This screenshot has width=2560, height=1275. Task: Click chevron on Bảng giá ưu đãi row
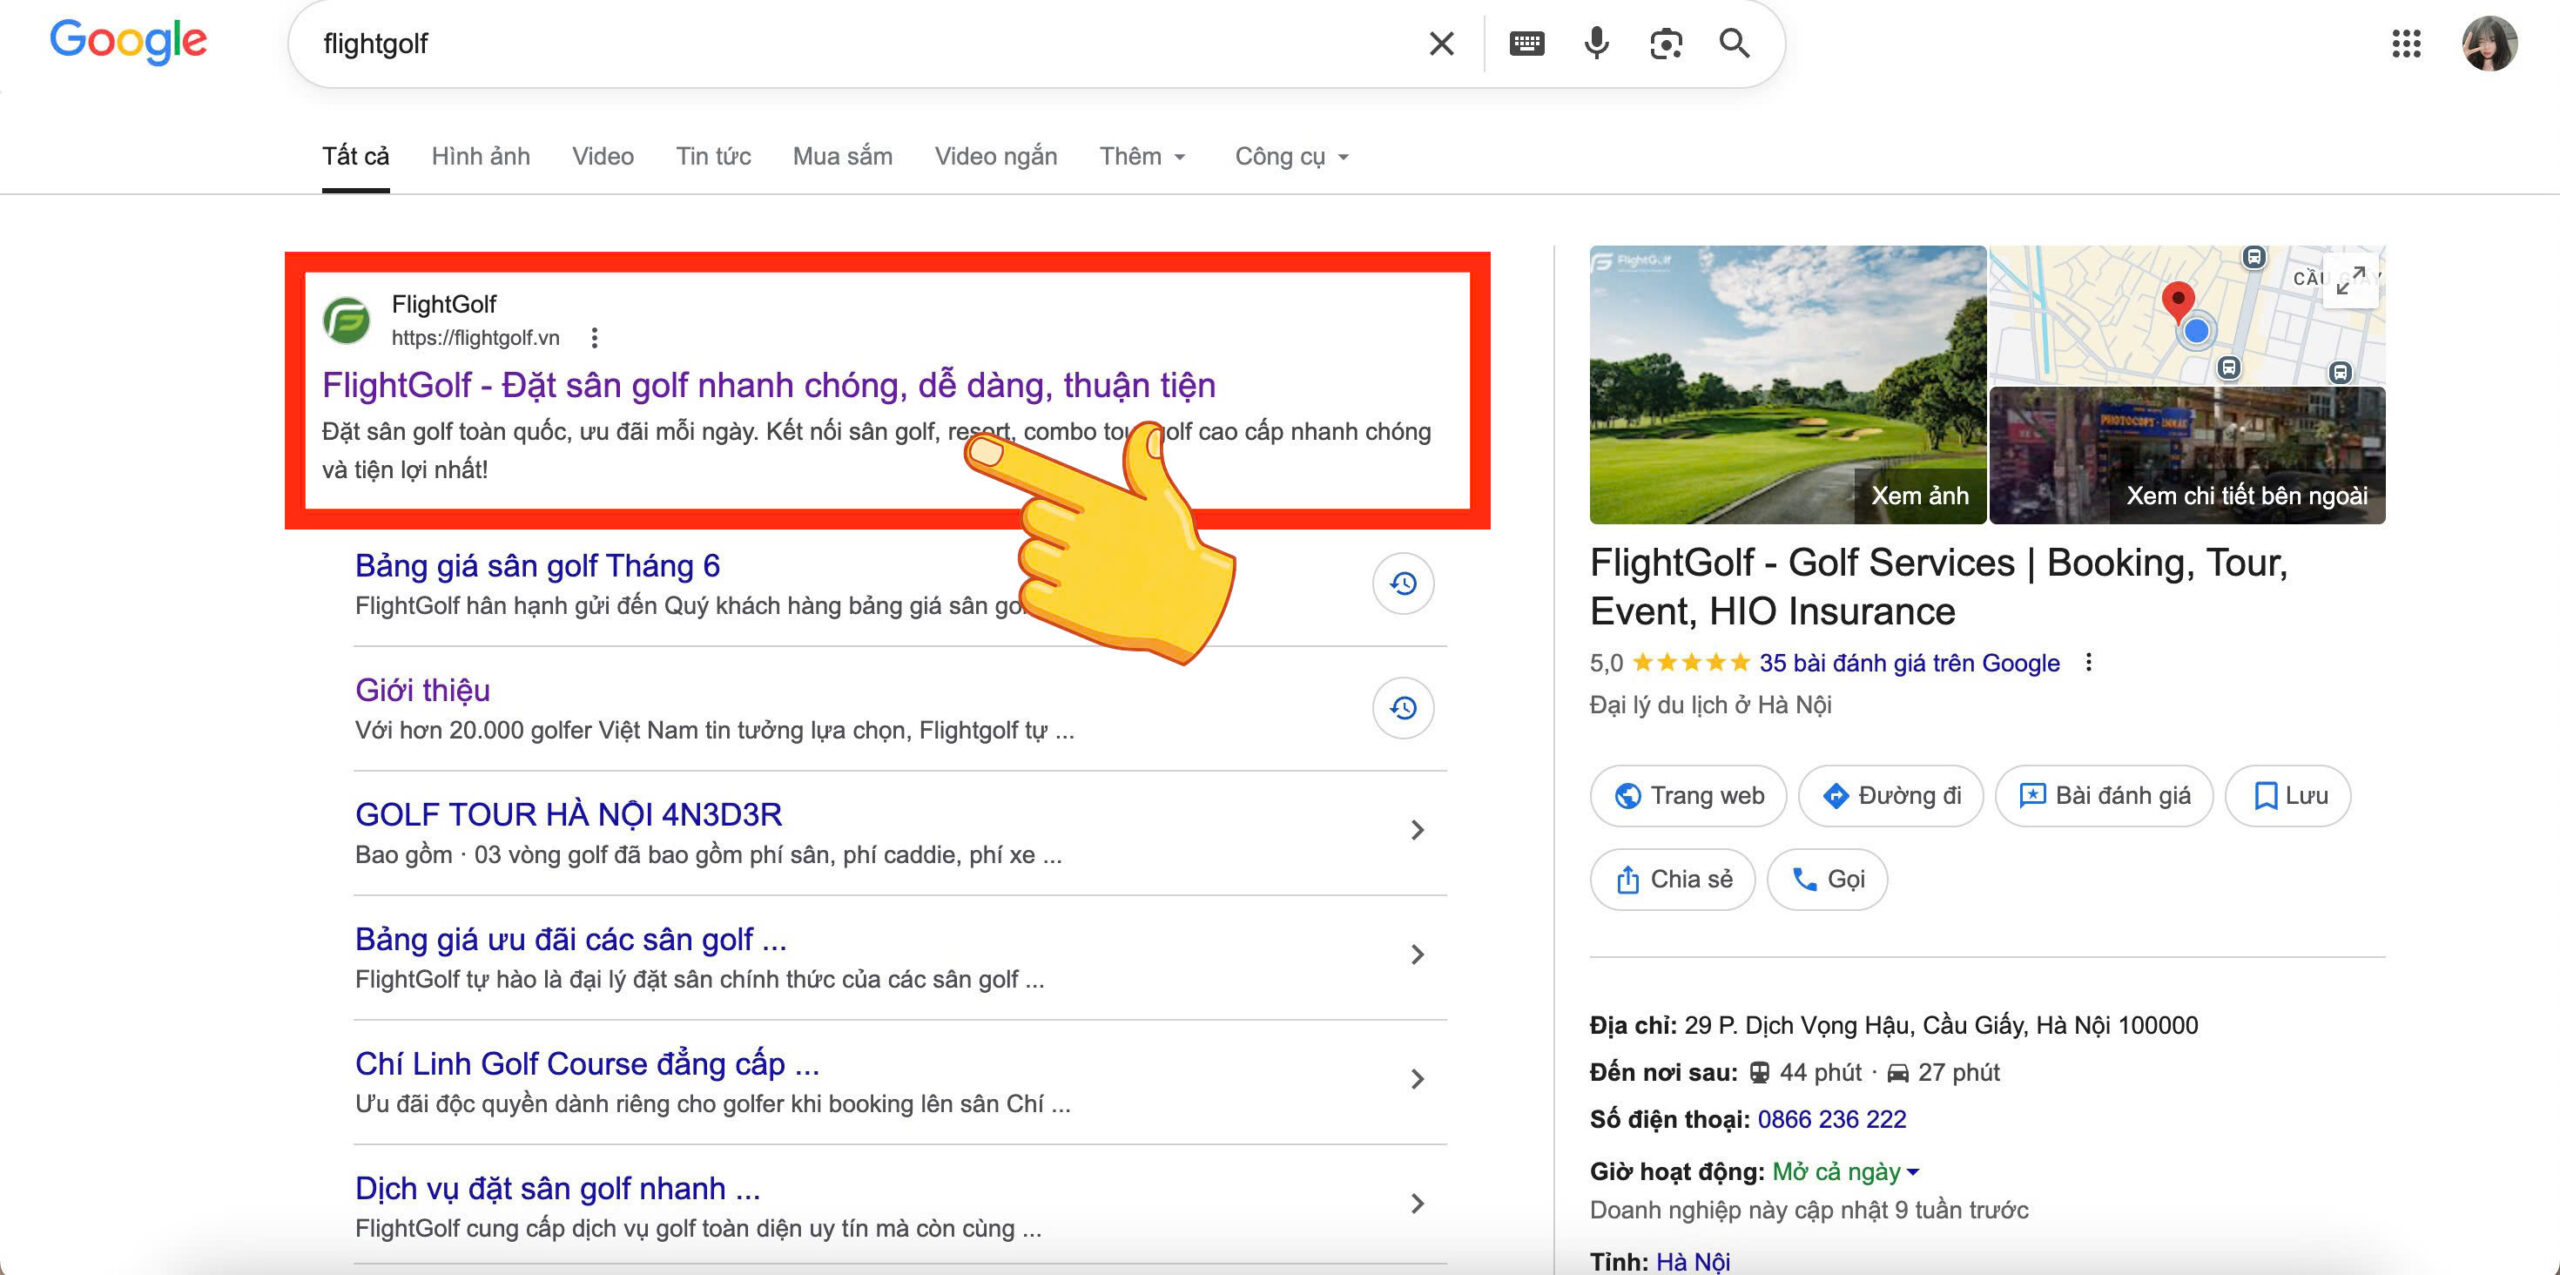(x=1417, y=955)
